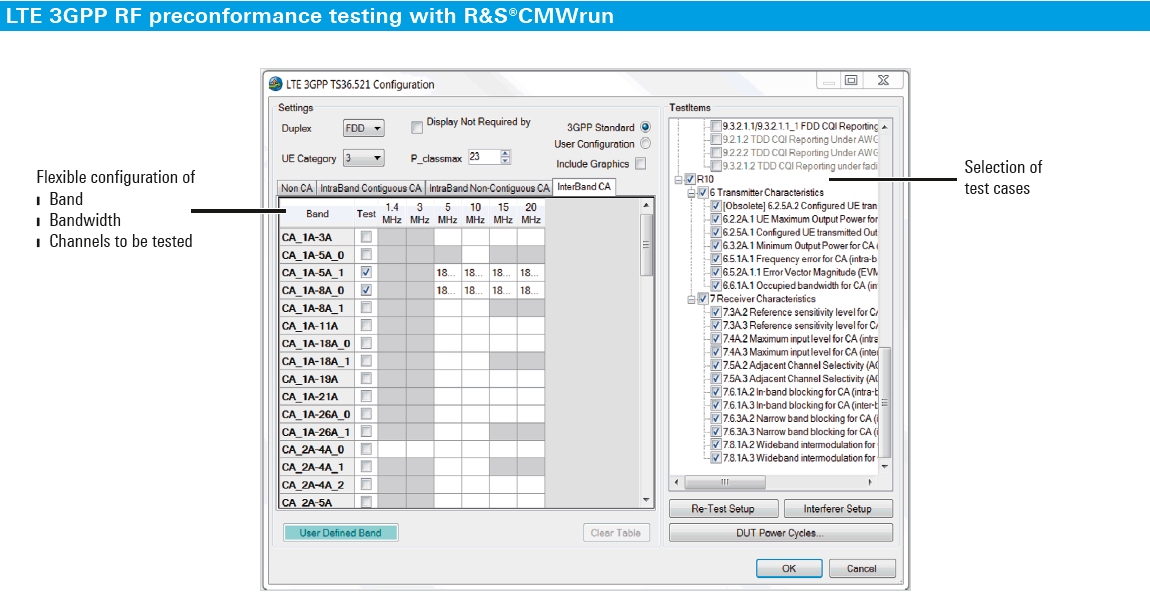Click the 20 MHz cell in the CA_1A-8A_0 row
This screenshot has width=1150, height=615.
pyautogui.click(x=531, y=290)
